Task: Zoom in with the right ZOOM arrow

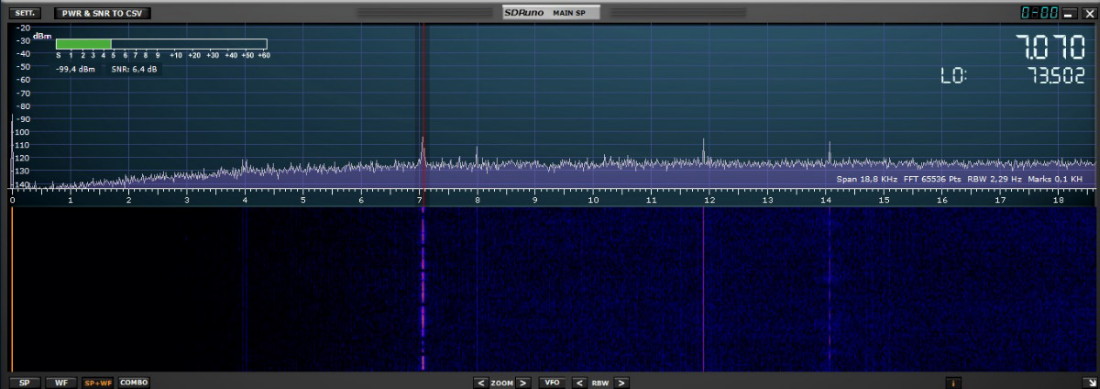Action: click(x=523, y=383)
